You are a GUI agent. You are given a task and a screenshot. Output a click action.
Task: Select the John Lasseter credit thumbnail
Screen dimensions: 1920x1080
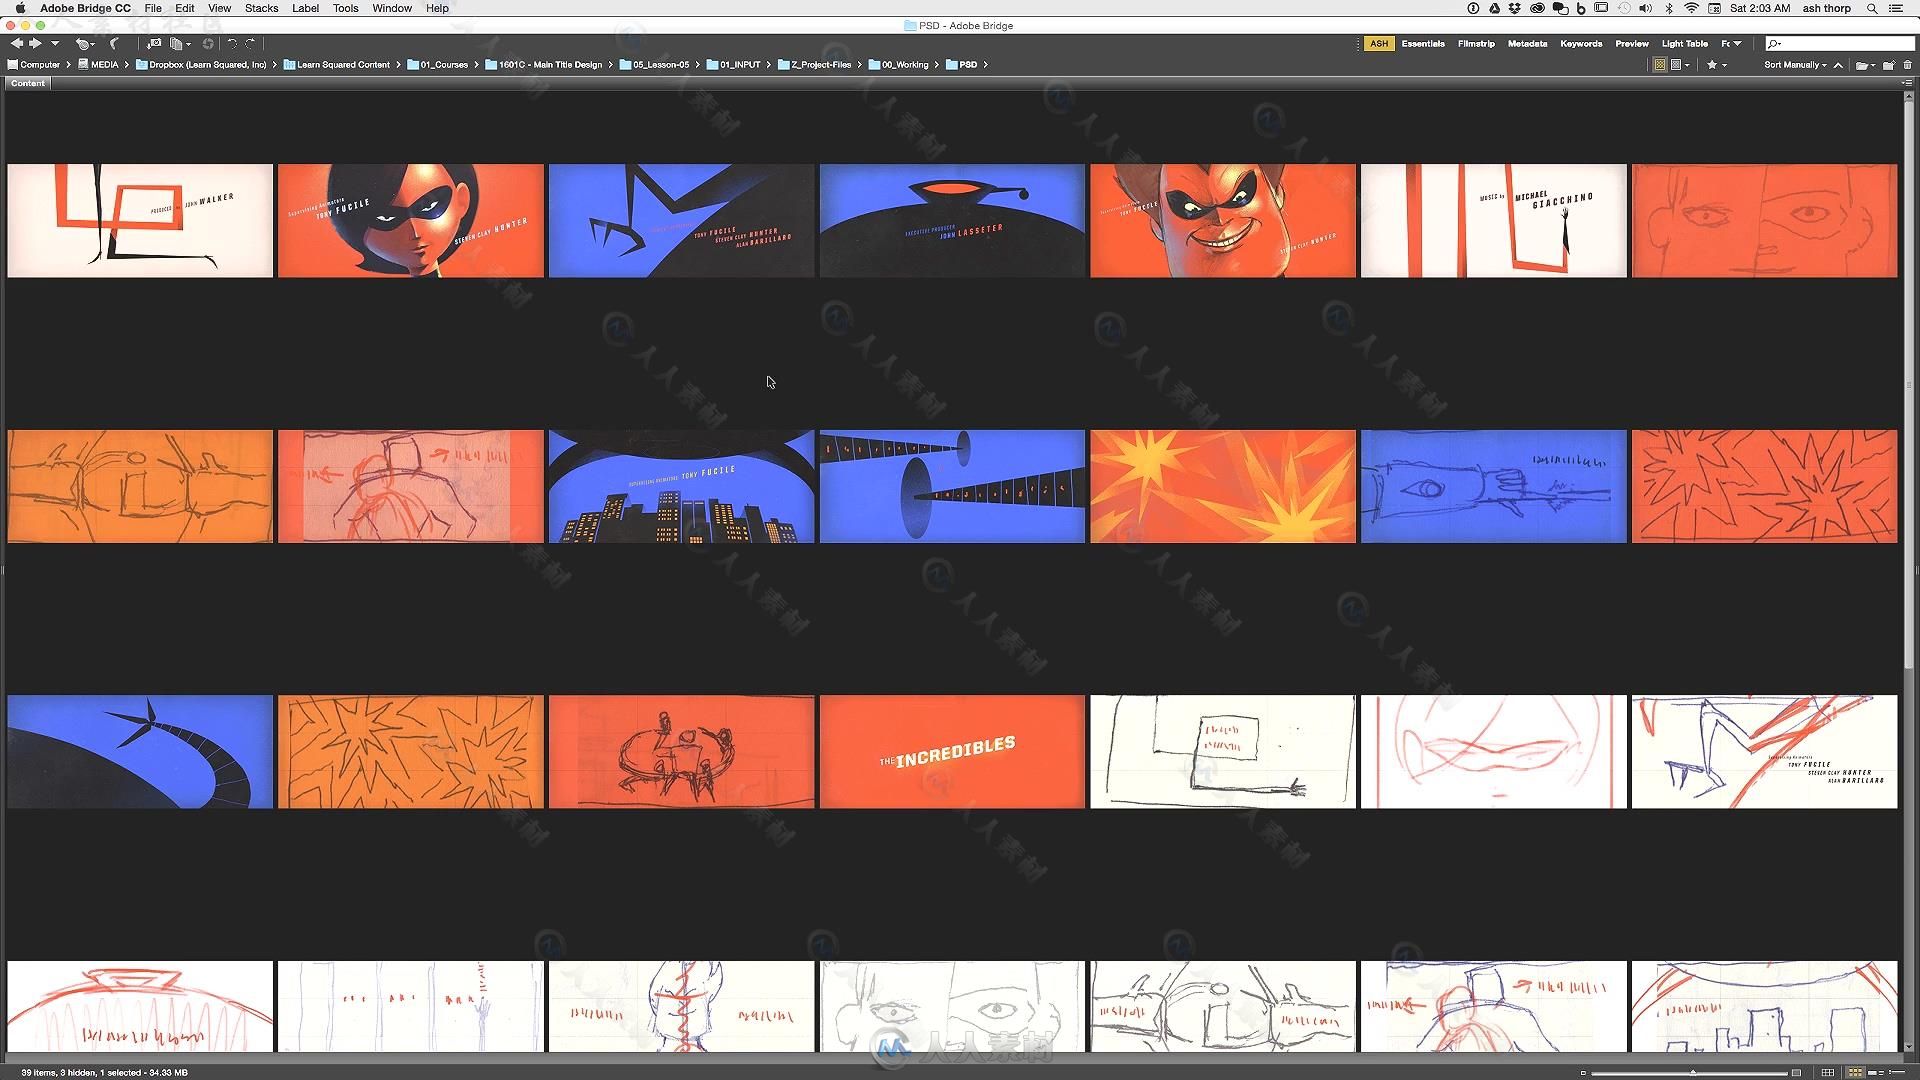[952, 221]
